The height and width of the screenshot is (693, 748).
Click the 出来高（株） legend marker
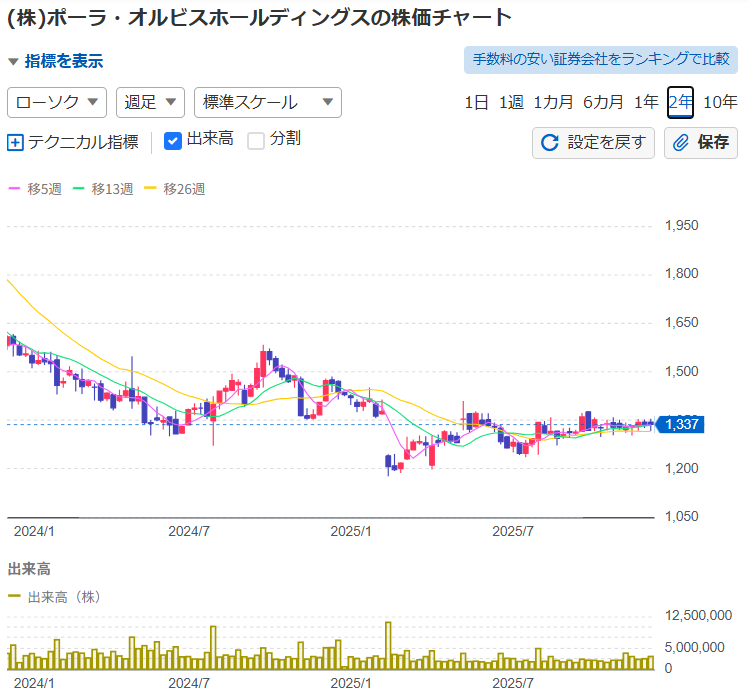(x=15, y=597)
